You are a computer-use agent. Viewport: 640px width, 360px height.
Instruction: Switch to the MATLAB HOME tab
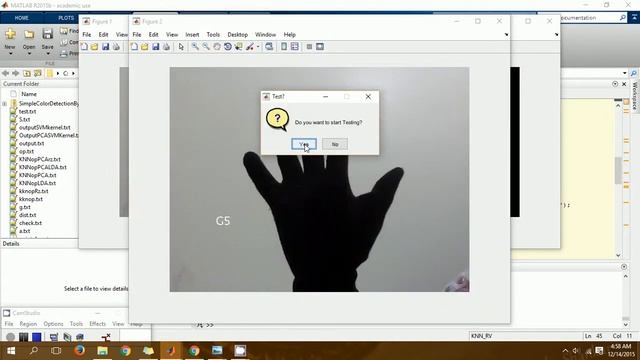coord(21,18)
